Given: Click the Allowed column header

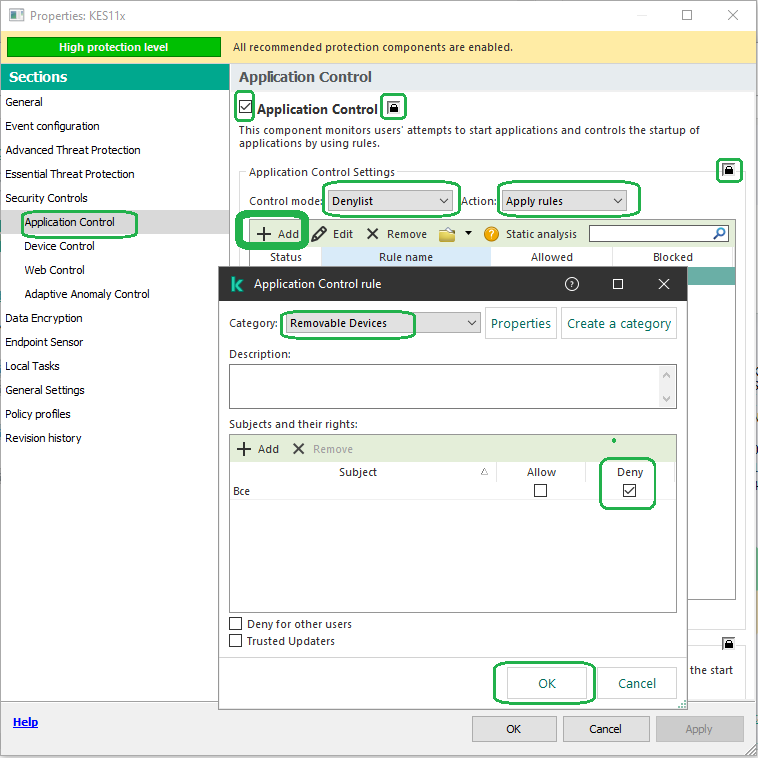Looking at the screenshot, I should pyautogui.click(x=552, y=257).
